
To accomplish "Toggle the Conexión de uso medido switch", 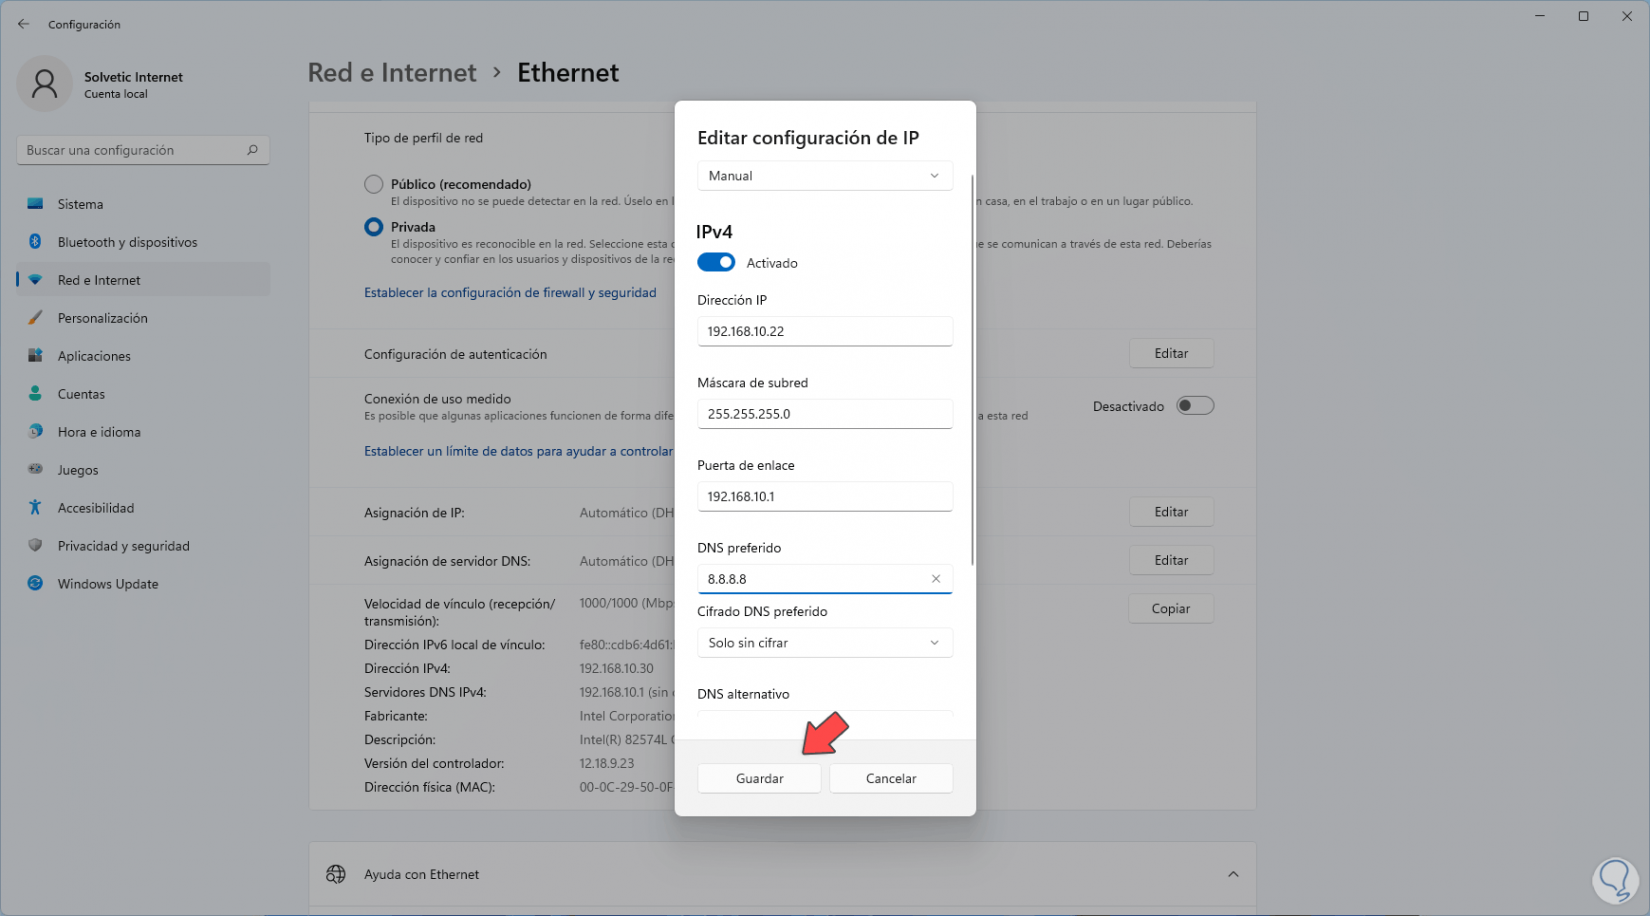I will 1195,406.
